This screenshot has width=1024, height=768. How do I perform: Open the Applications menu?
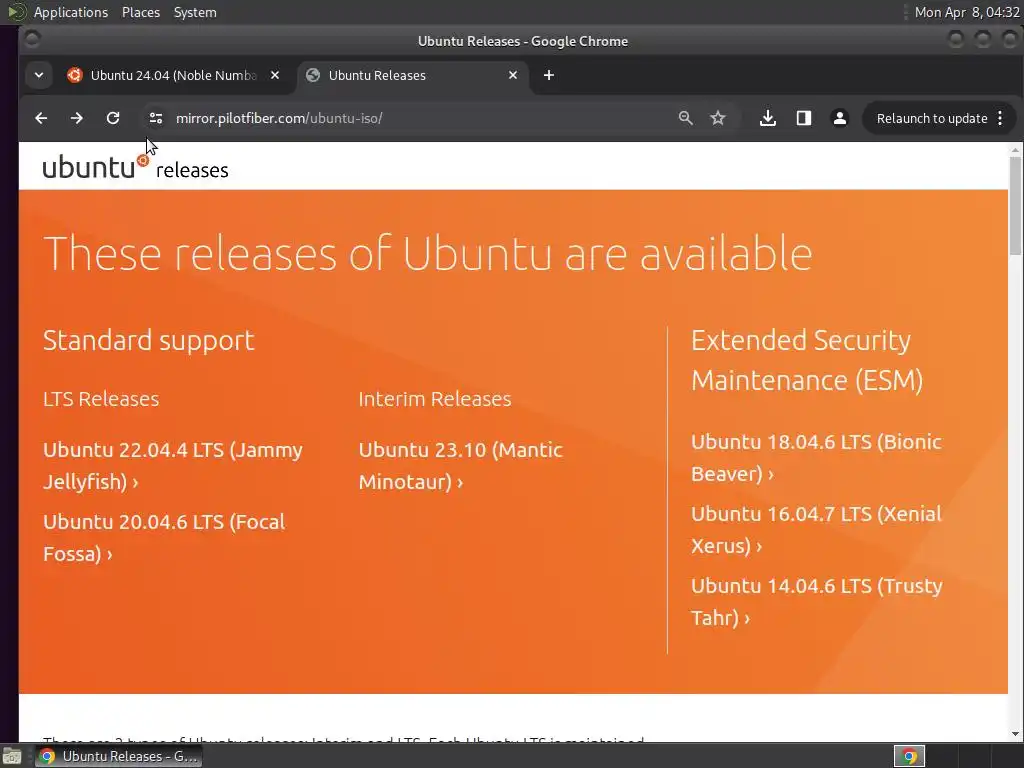(x=71, y=12)
